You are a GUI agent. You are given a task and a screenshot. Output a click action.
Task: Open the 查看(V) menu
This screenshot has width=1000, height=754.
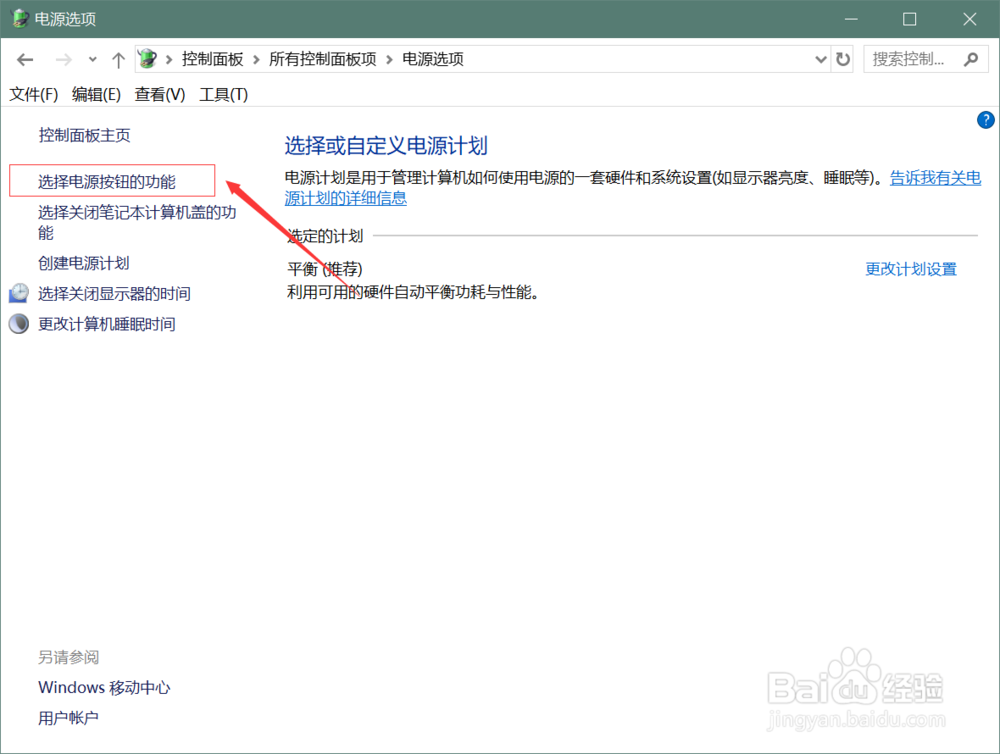[x=159, y=94]
